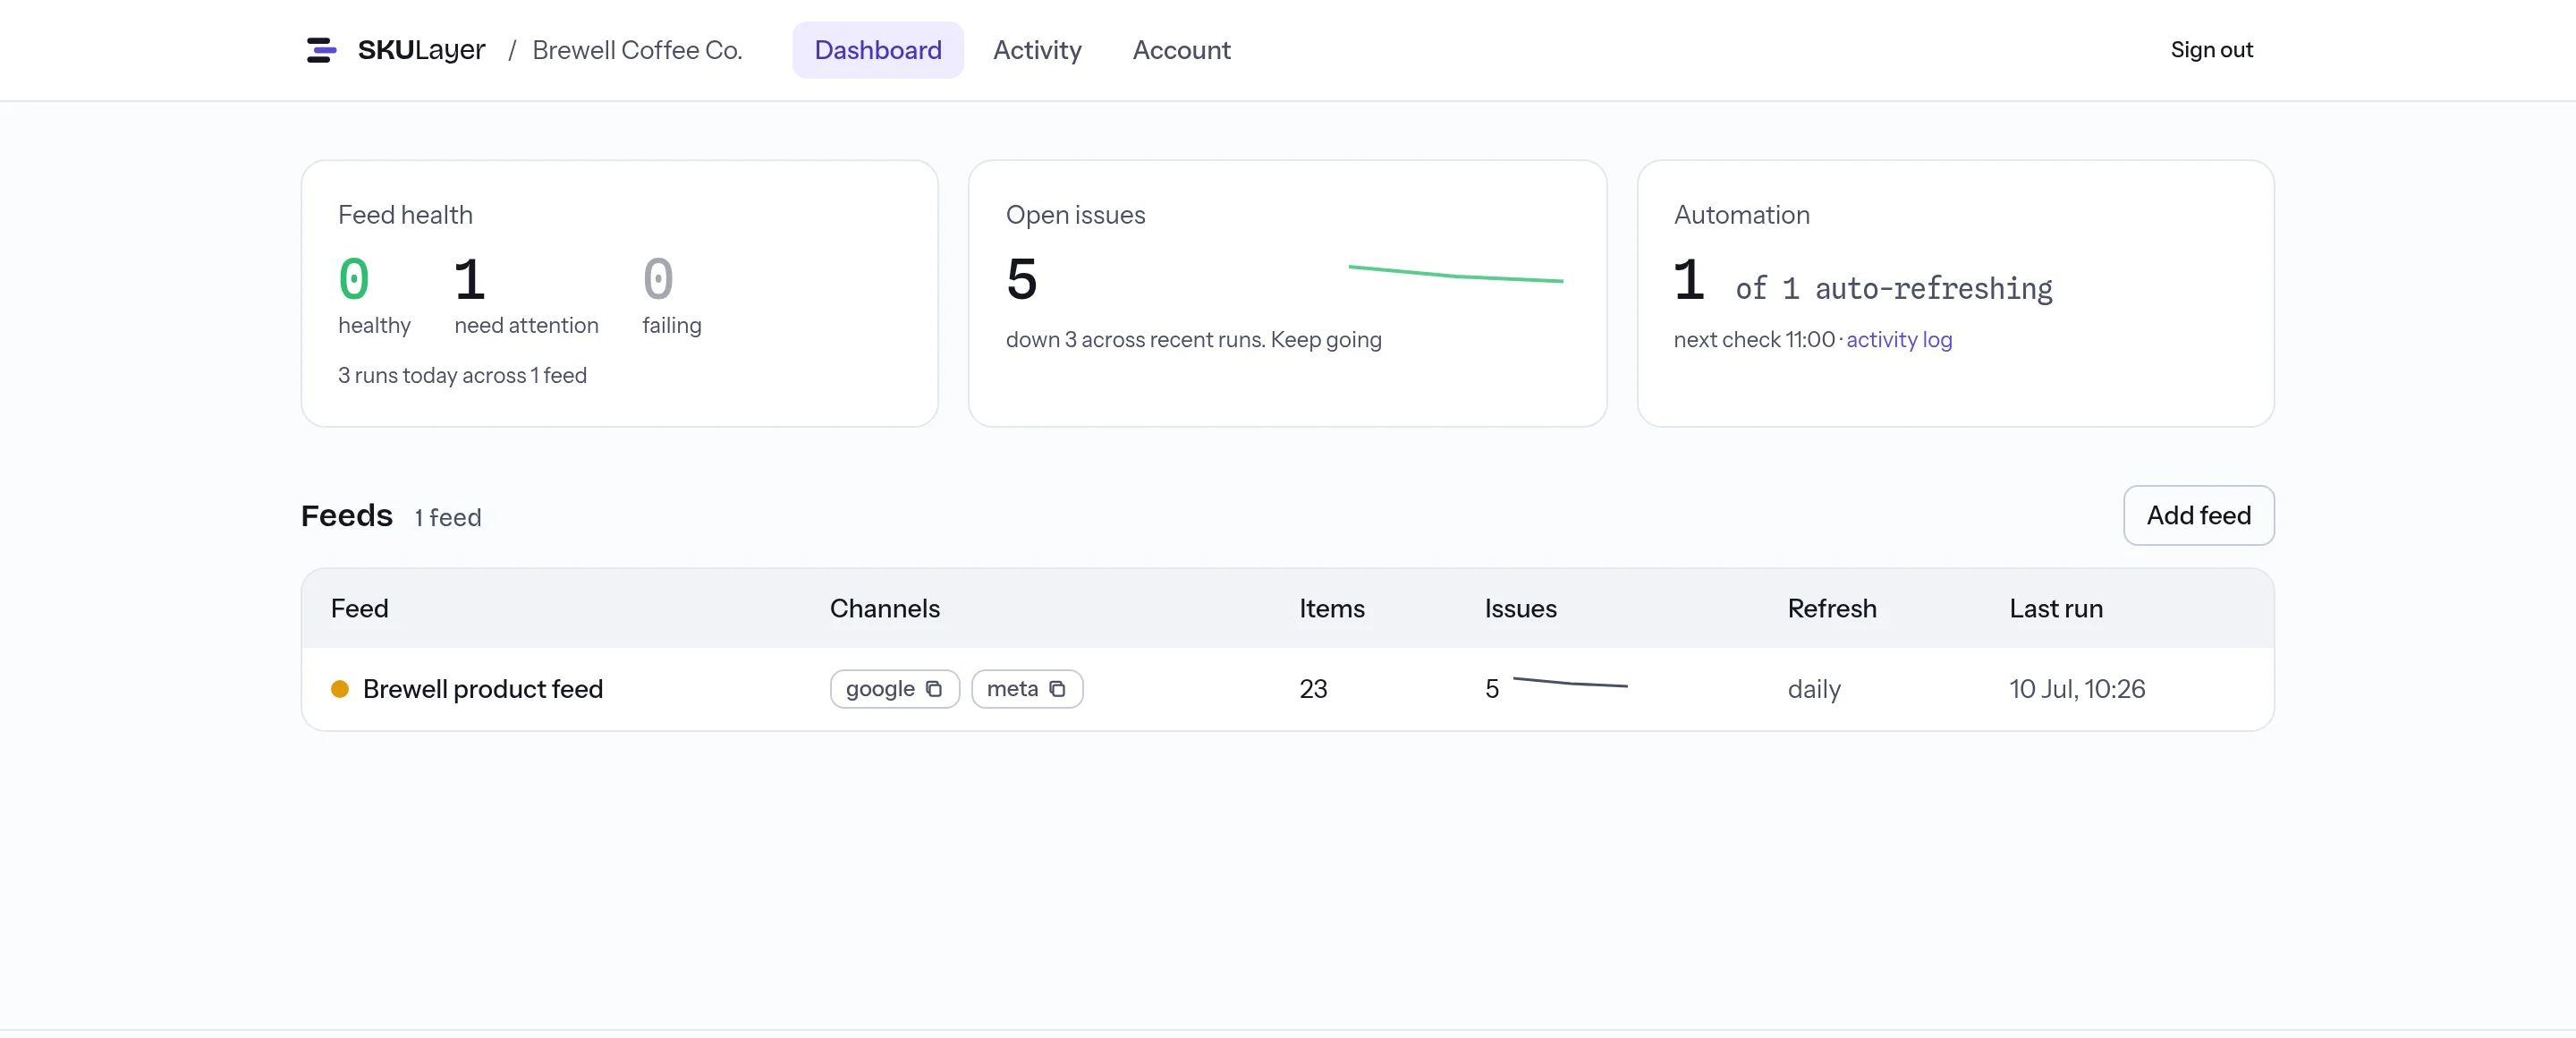
Task: Click the items count 23
Action: click(1313, 689)
